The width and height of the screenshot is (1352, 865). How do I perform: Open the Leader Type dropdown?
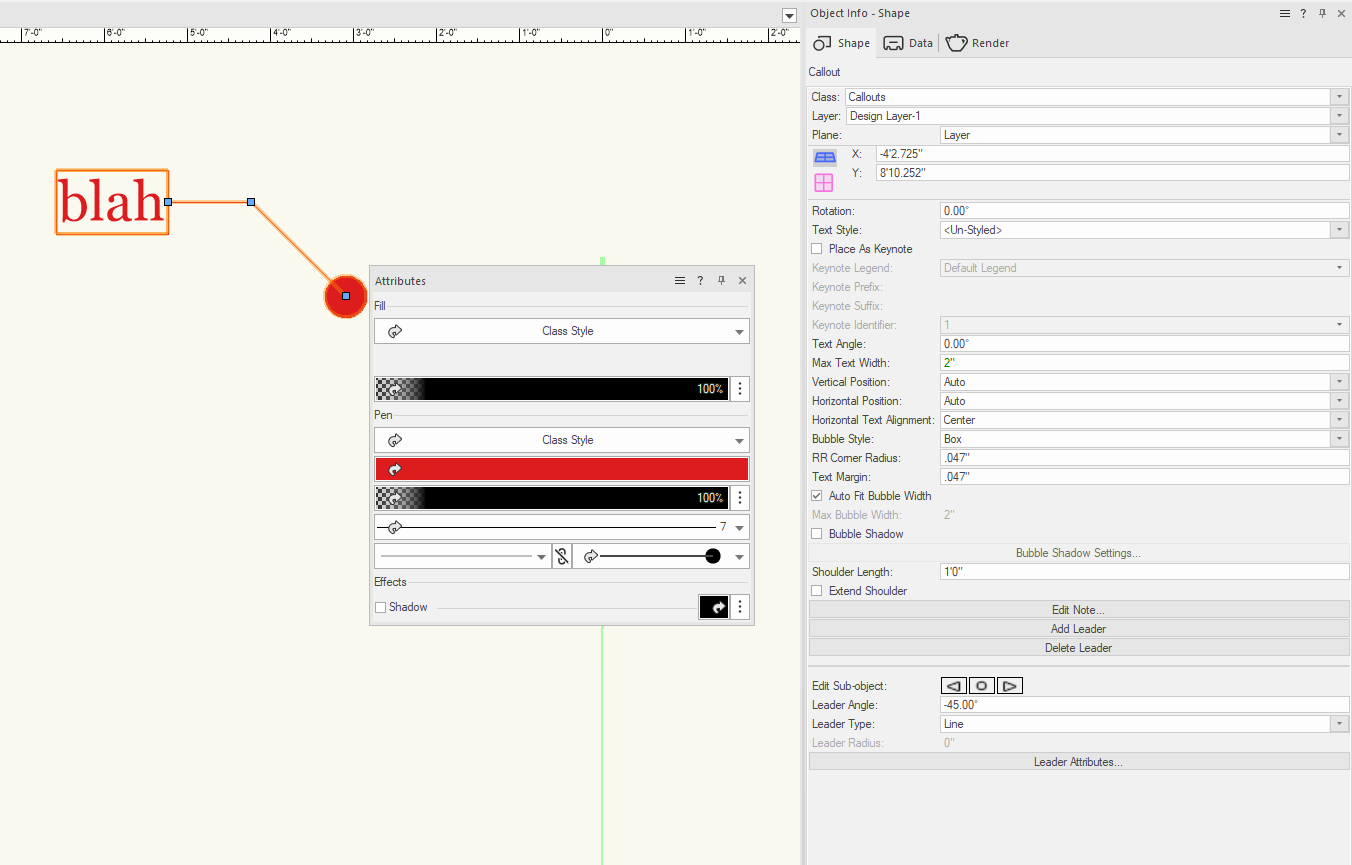tap(1145, 724)
